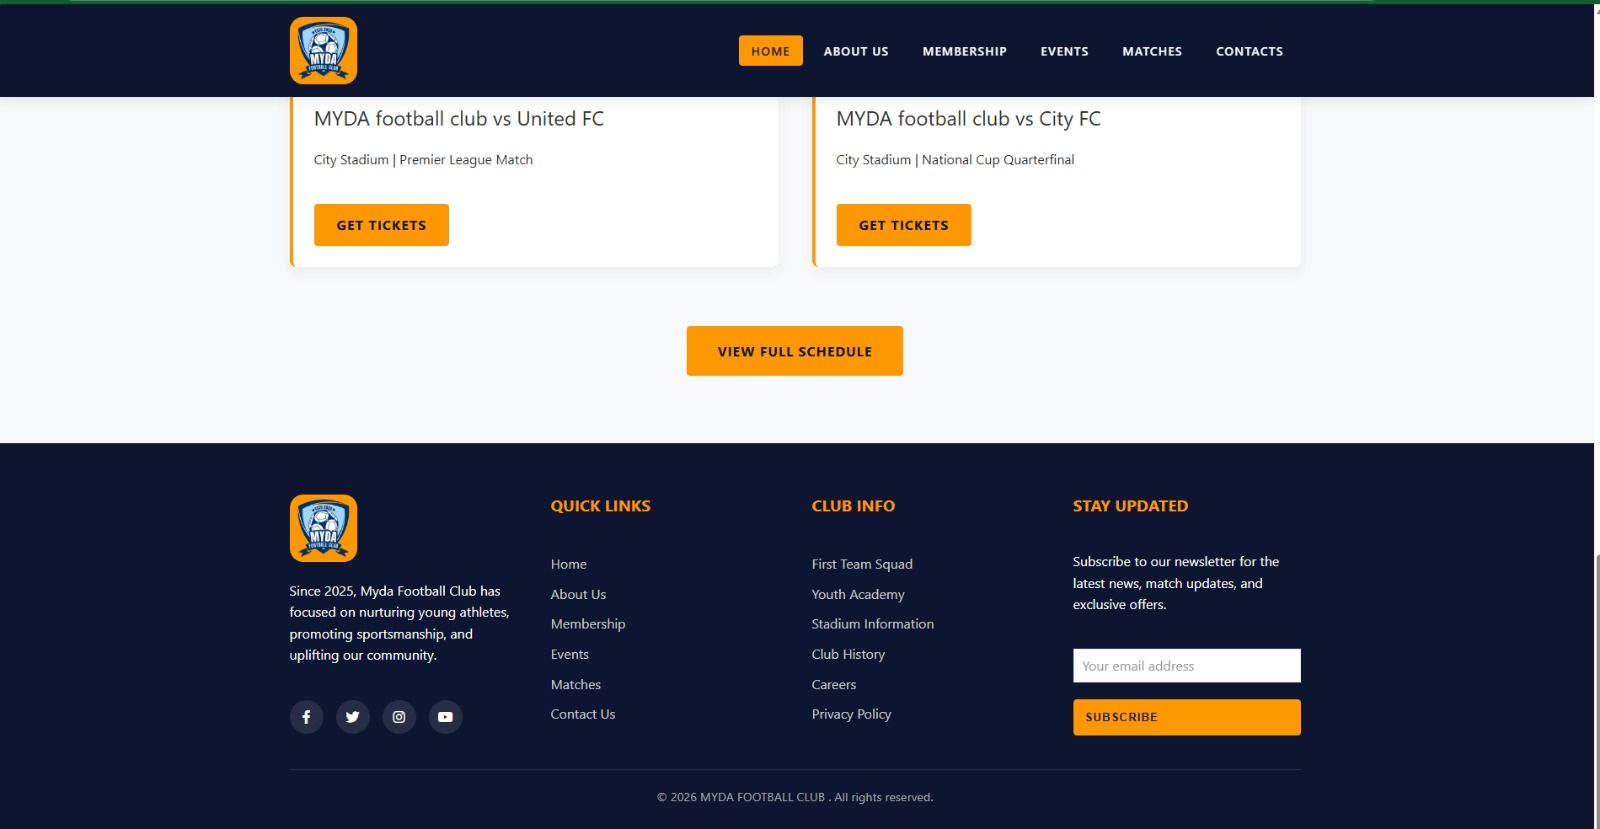
Task: Visit the Youth Academy link
Action: [x=858, y=594]
